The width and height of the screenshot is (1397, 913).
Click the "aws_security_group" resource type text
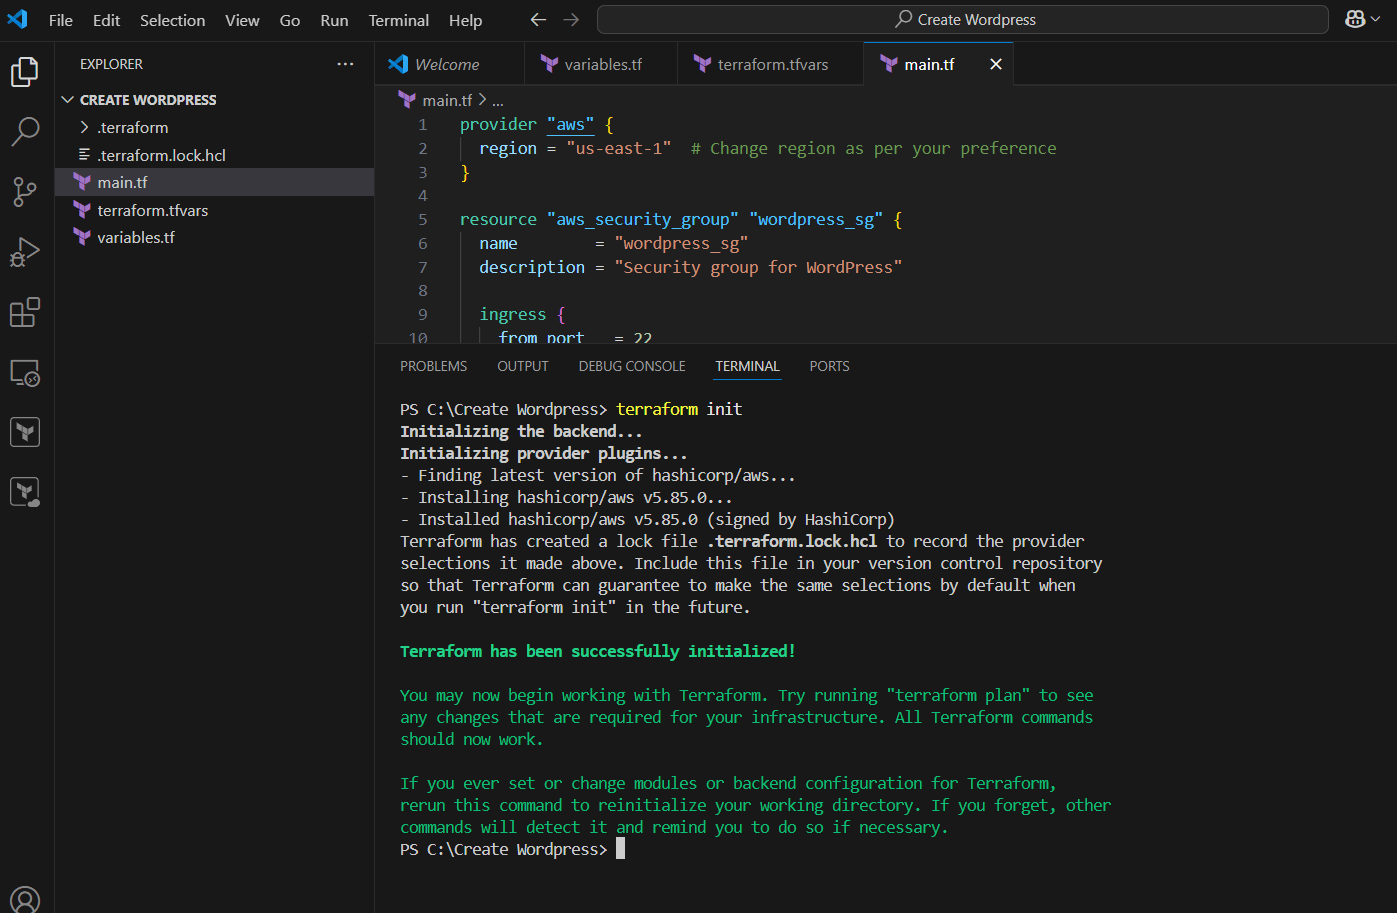click(643, 219)
